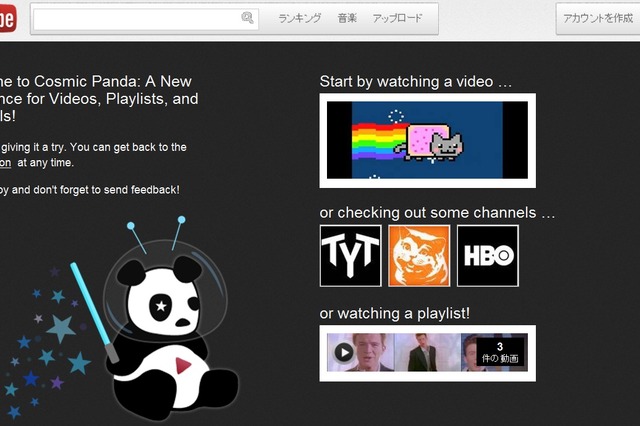This screenshot has width=640, height=426.
Task: Click the アカウントを作成 button
Action: coord(598,18)
